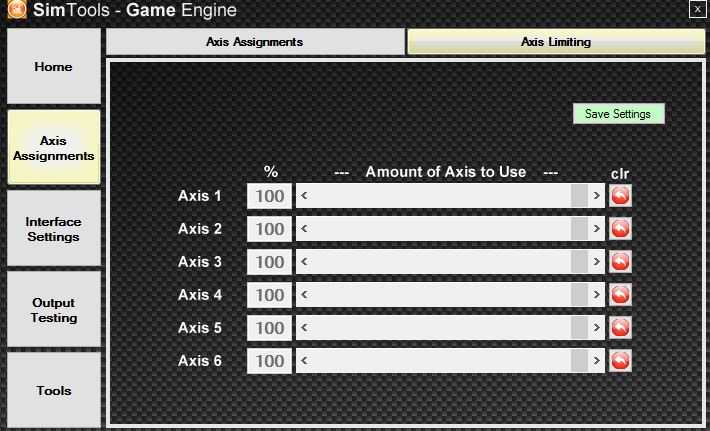Click the Save Settings button
The width and height of the screenshot is (710, 431).
click(x=619, y=114)
